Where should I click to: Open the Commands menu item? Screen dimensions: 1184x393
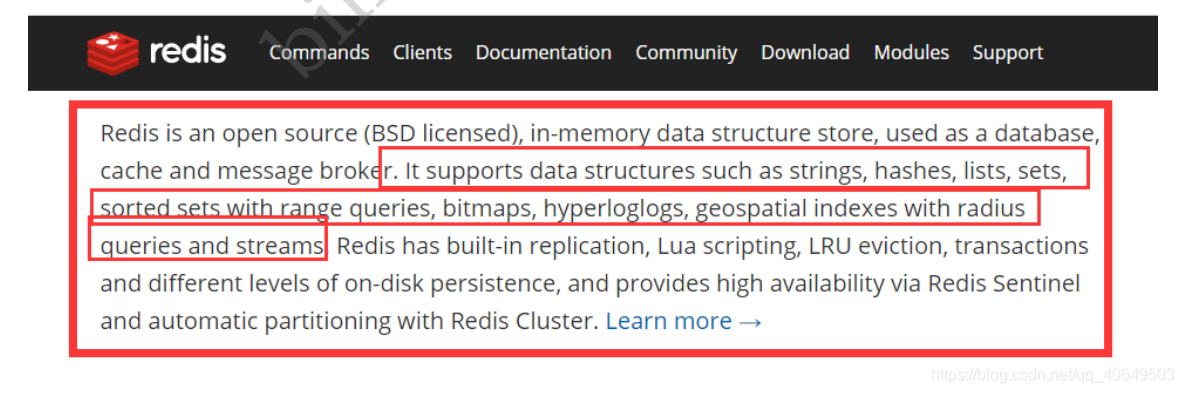click(x=319, y=52)
